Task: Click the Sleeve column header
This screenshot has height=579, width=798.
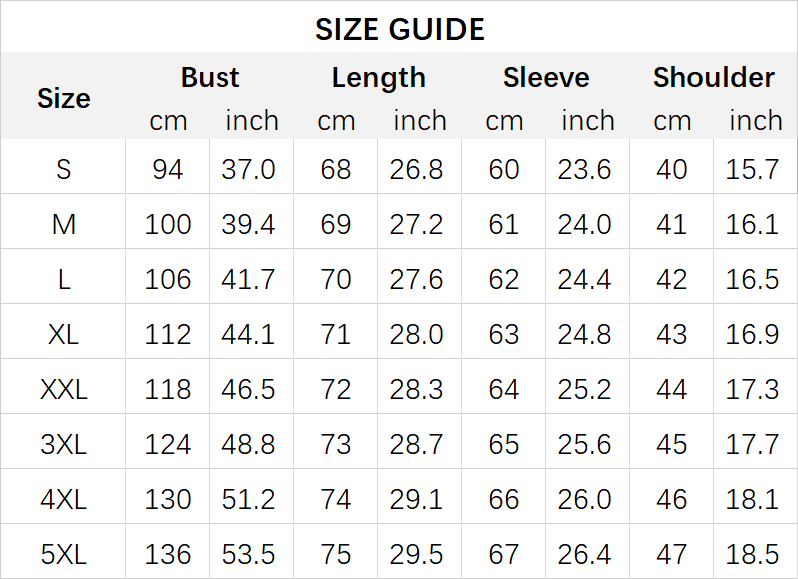Action: point(546,77)
